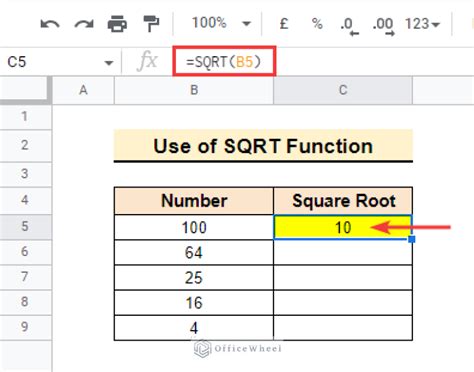Select the cell containing 64
The height and width of the screenshot is (372, 474).
(x=194, y=252)
